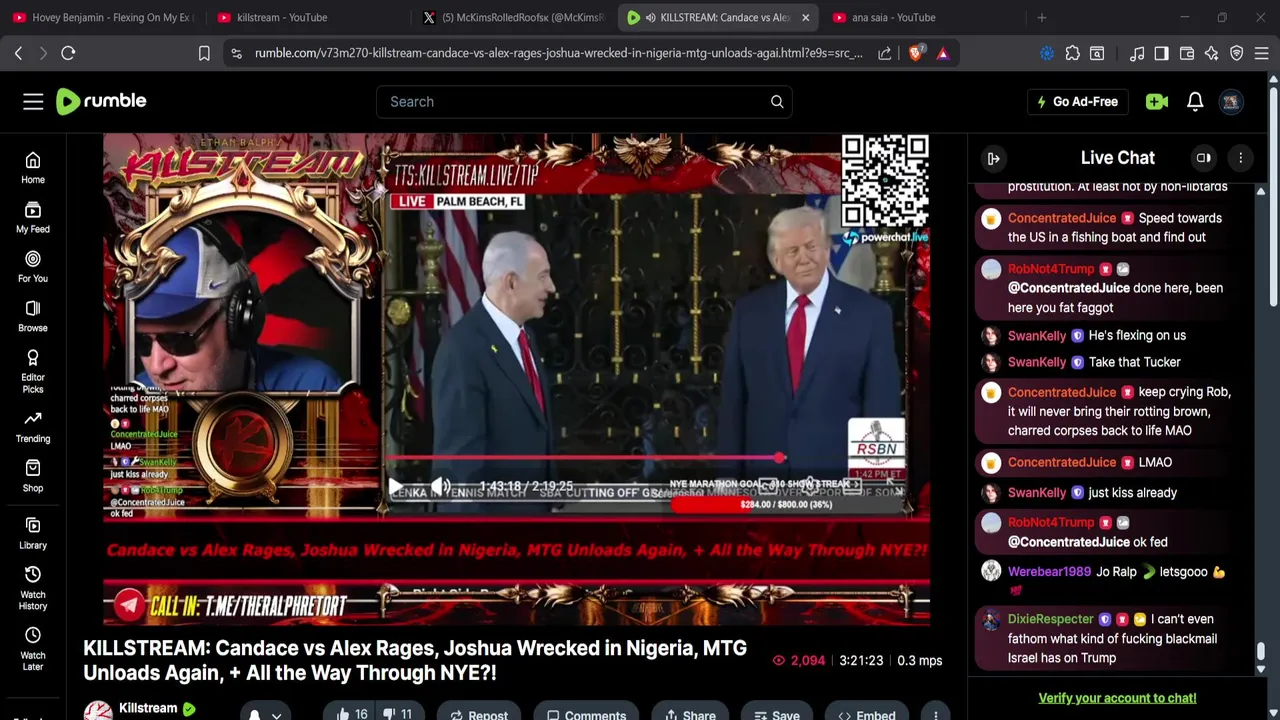Open the browser main menu
This screenshot has width=1280, height=720.
tap(1261, 53)
